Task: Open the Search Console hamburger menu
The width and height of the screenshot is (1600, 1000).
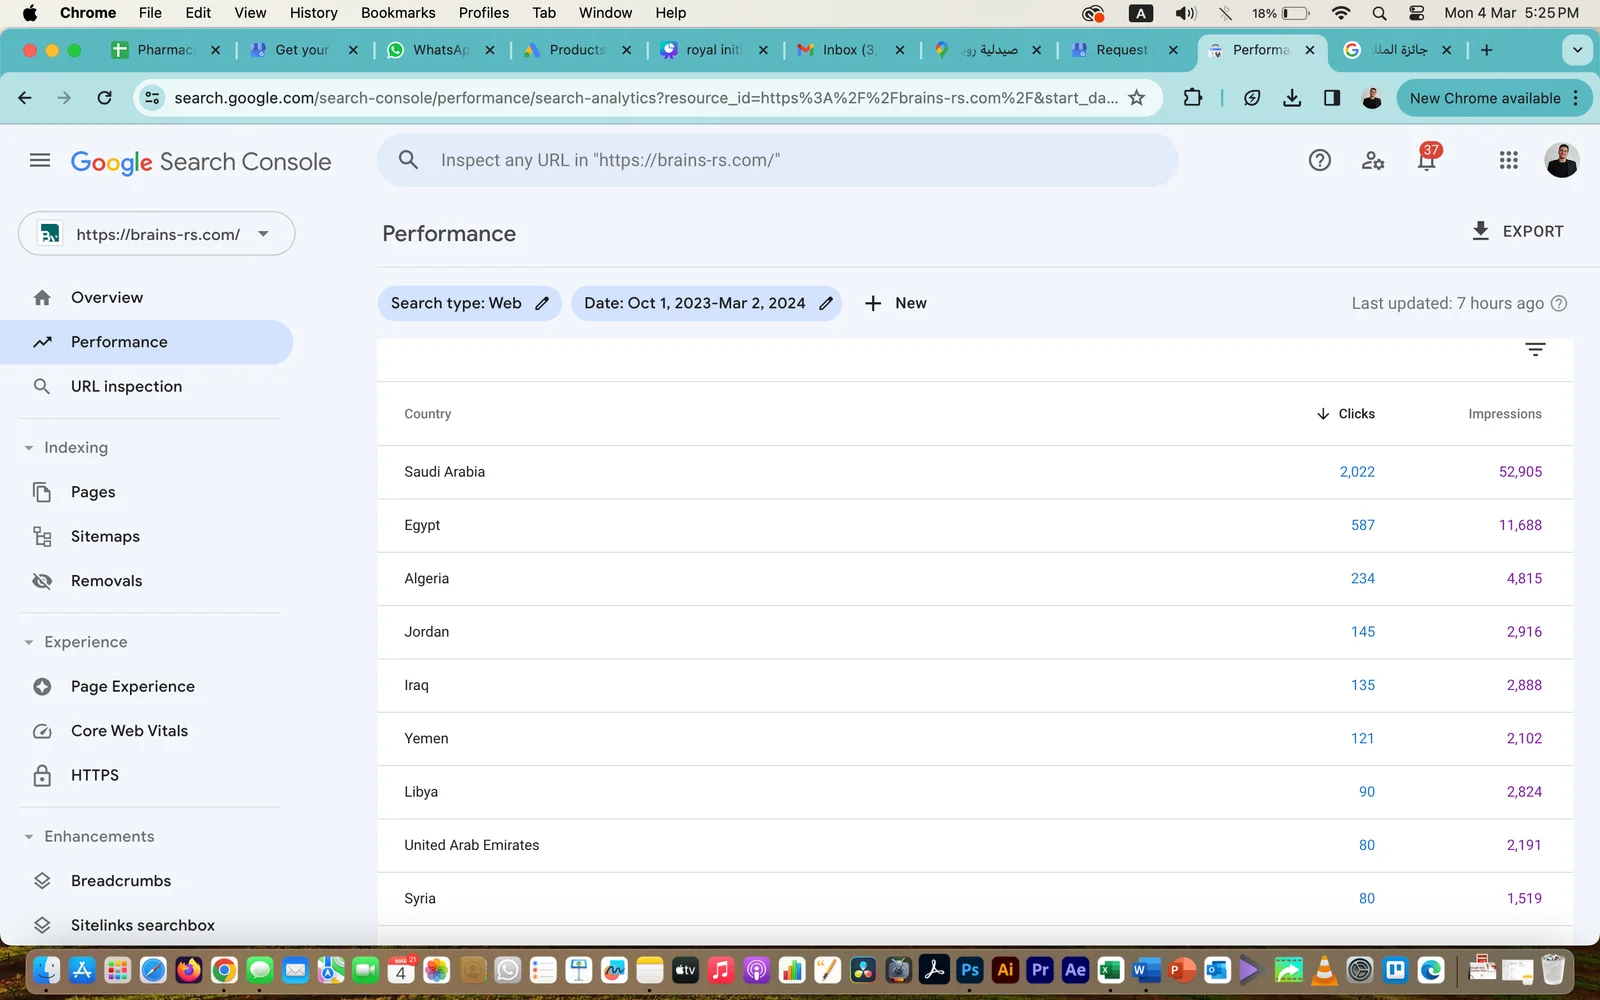Action: pos(40,160)
